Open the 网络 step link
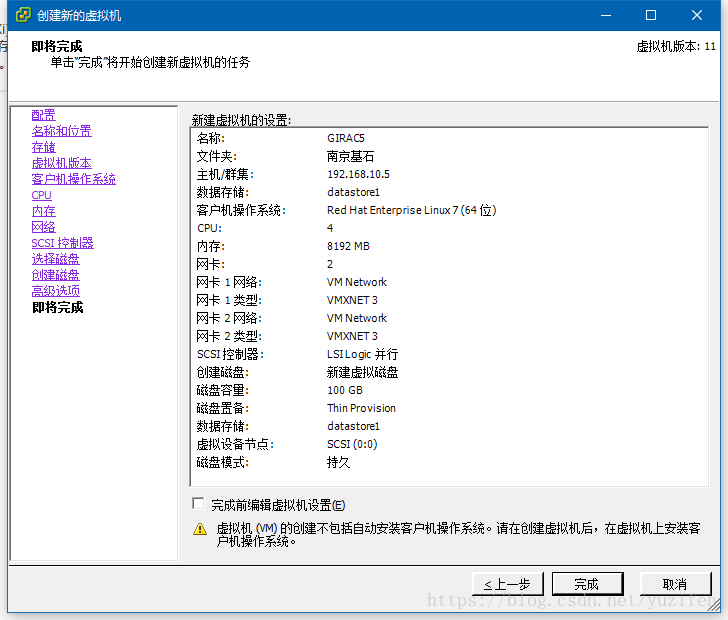This screenshot has width=728, height=620. coord(44,227)
